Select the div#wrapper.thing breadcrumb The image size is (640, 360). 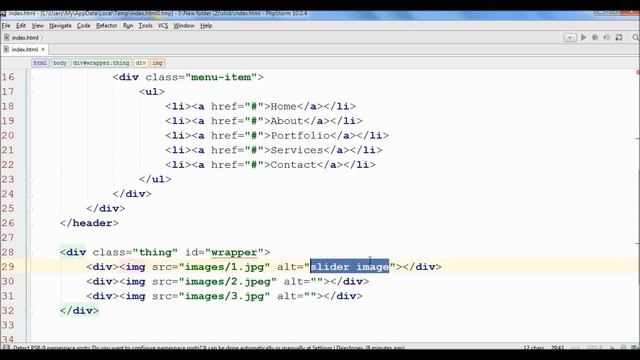click(101, 63)
